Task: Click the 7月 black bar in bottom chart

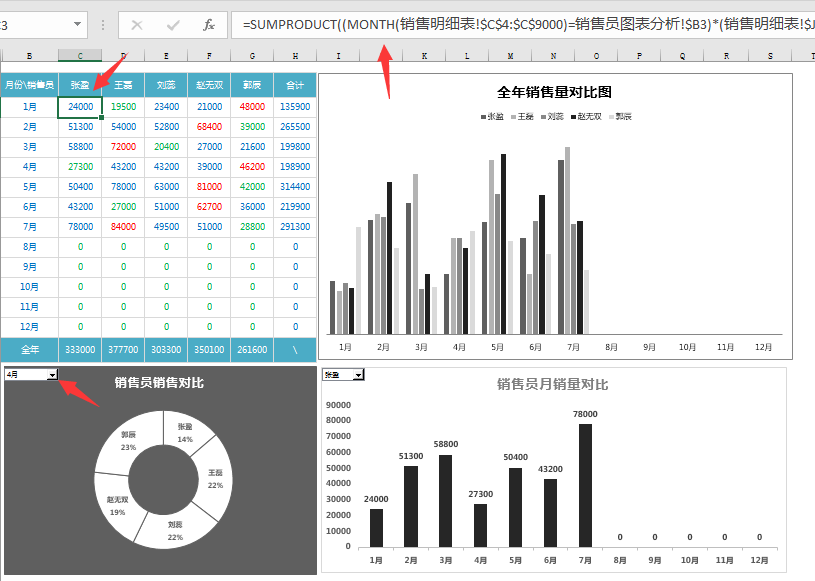Action: [585, 485]
